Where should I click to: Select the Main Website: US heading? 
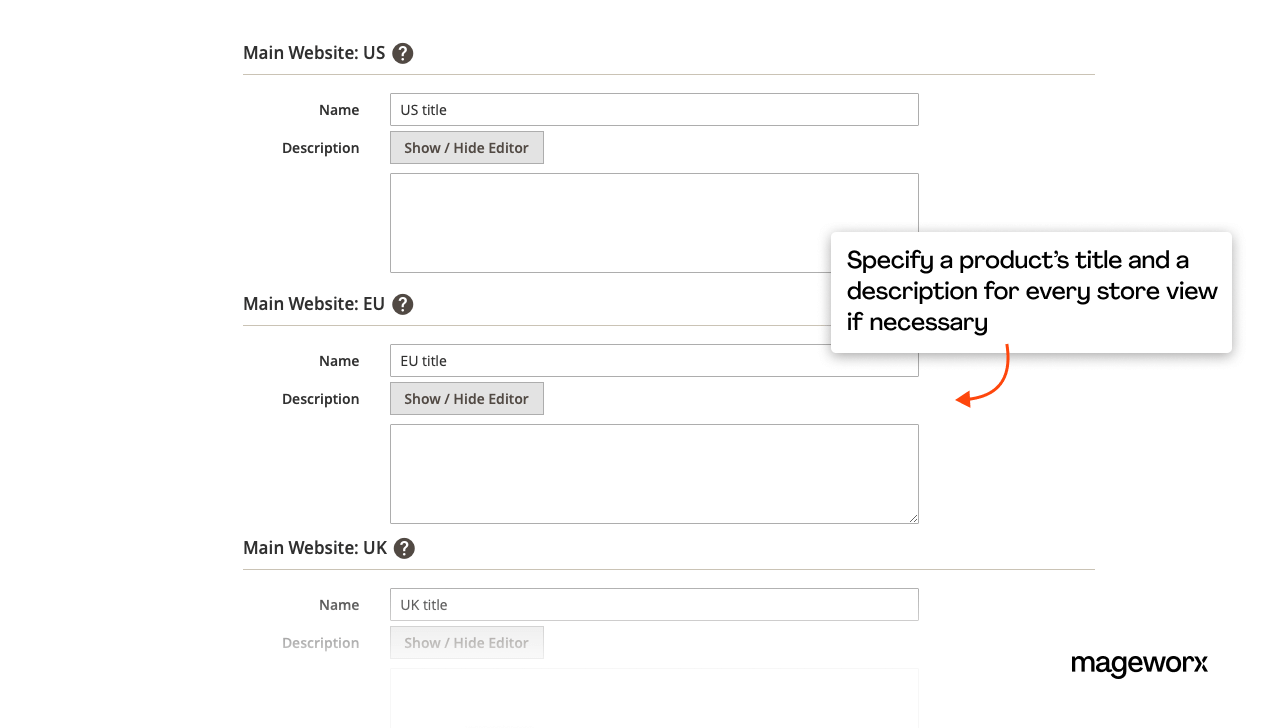tap(313, 52)
